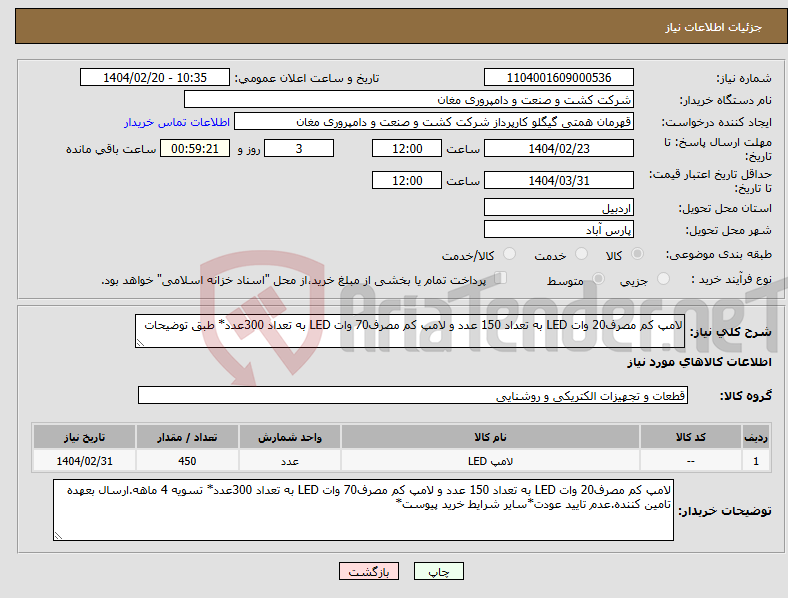The width and height of the screenshot is (788, 598).
Task: Click the شماره نیاز field 1104001609000536
Action: pos(558,77)
